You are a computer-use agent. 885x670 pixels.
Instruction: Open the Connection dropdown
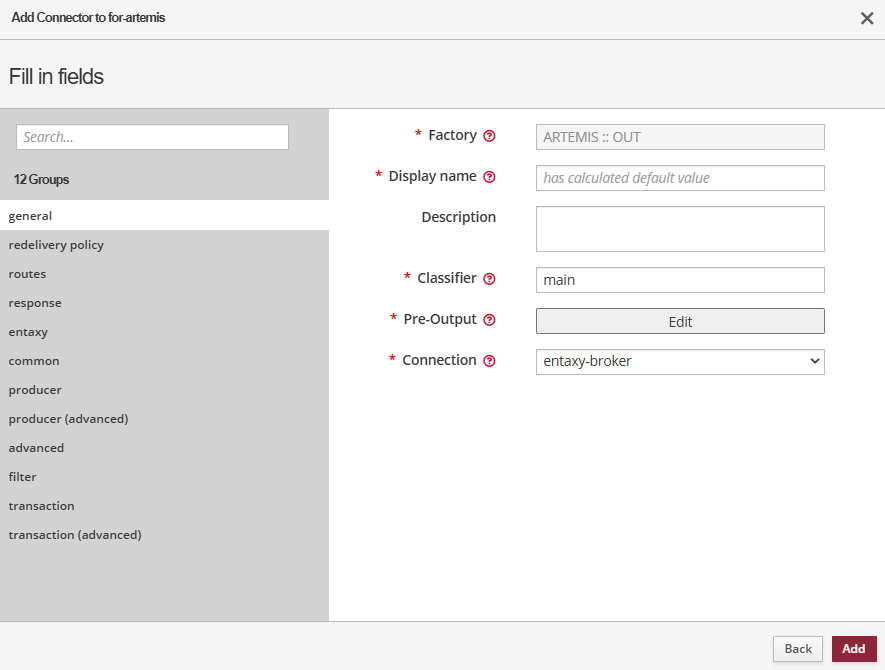[680, 361]
